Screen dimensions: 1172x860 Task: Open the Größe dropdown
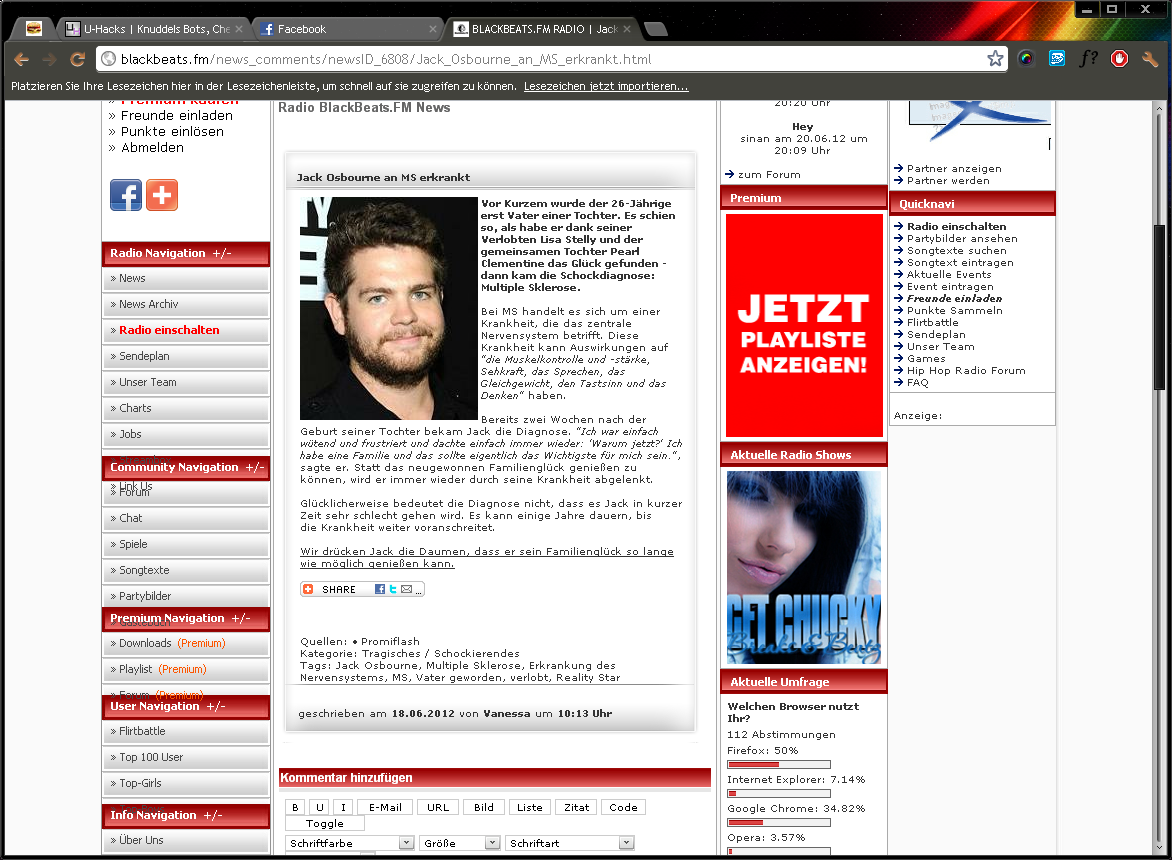pos(460,843)
